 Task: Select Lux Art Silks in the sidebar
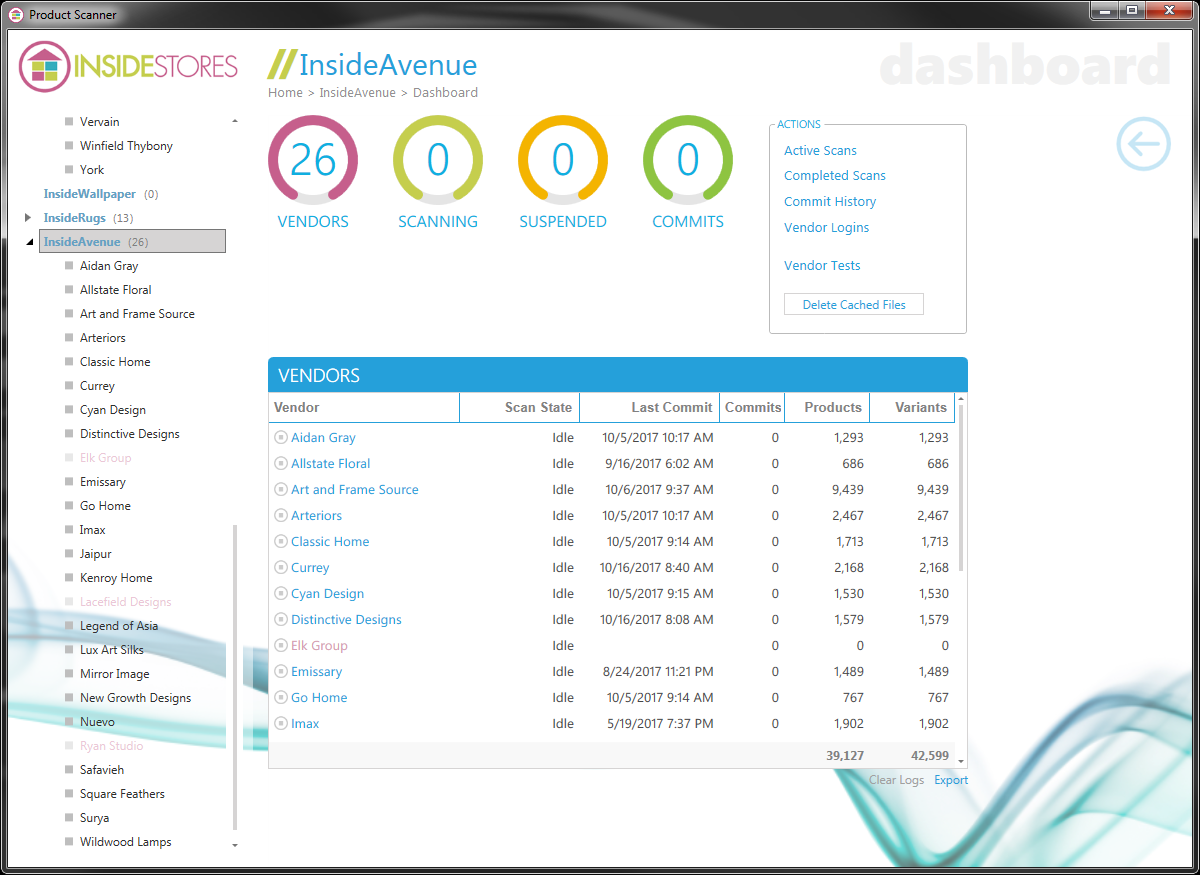click(112, 650)
